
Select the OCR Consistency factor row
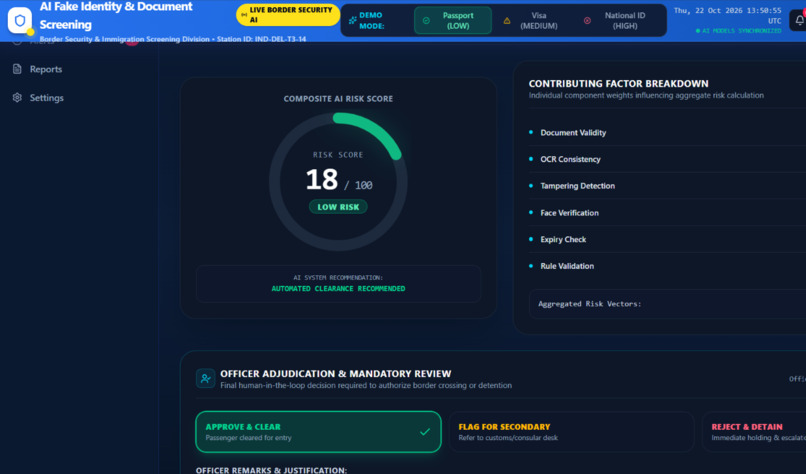(667, 159)
